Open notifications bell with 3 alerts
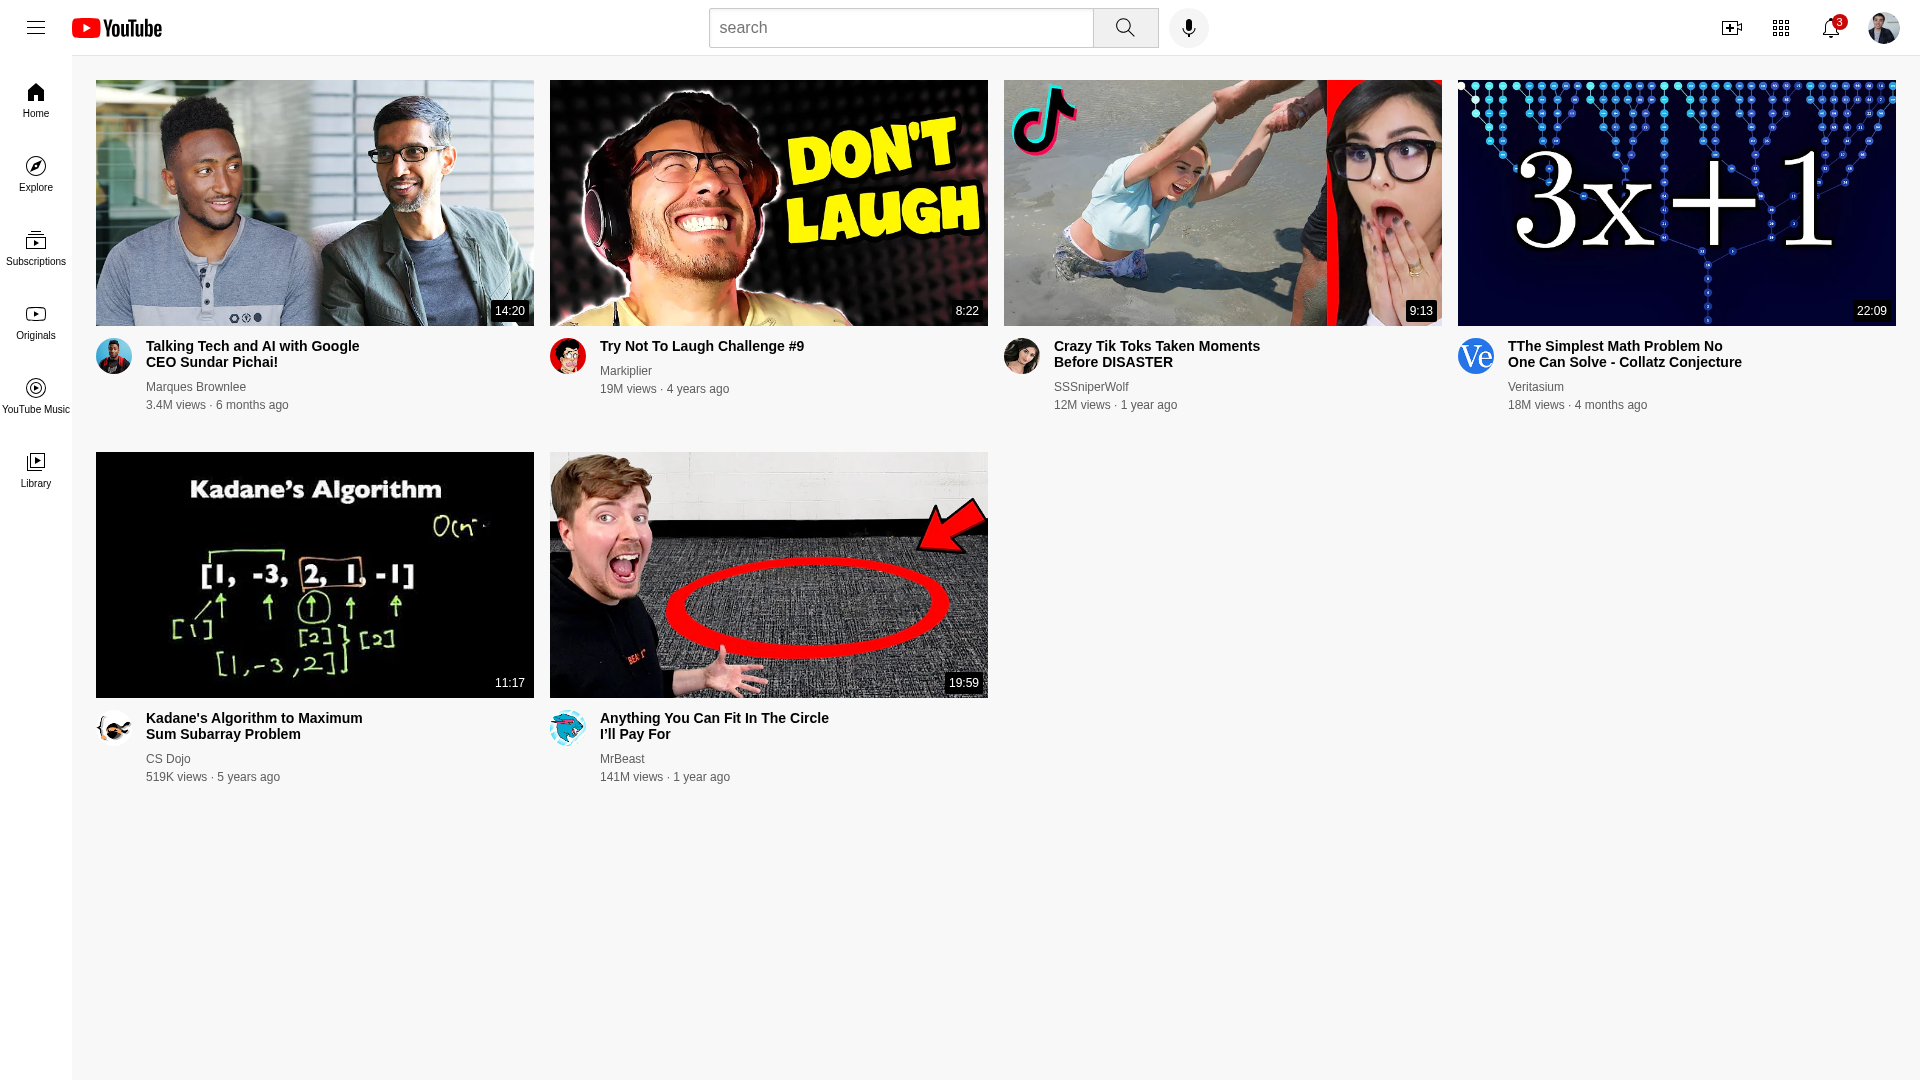The width and height of the screenshot is (1920, 1080). (1831, 28)
